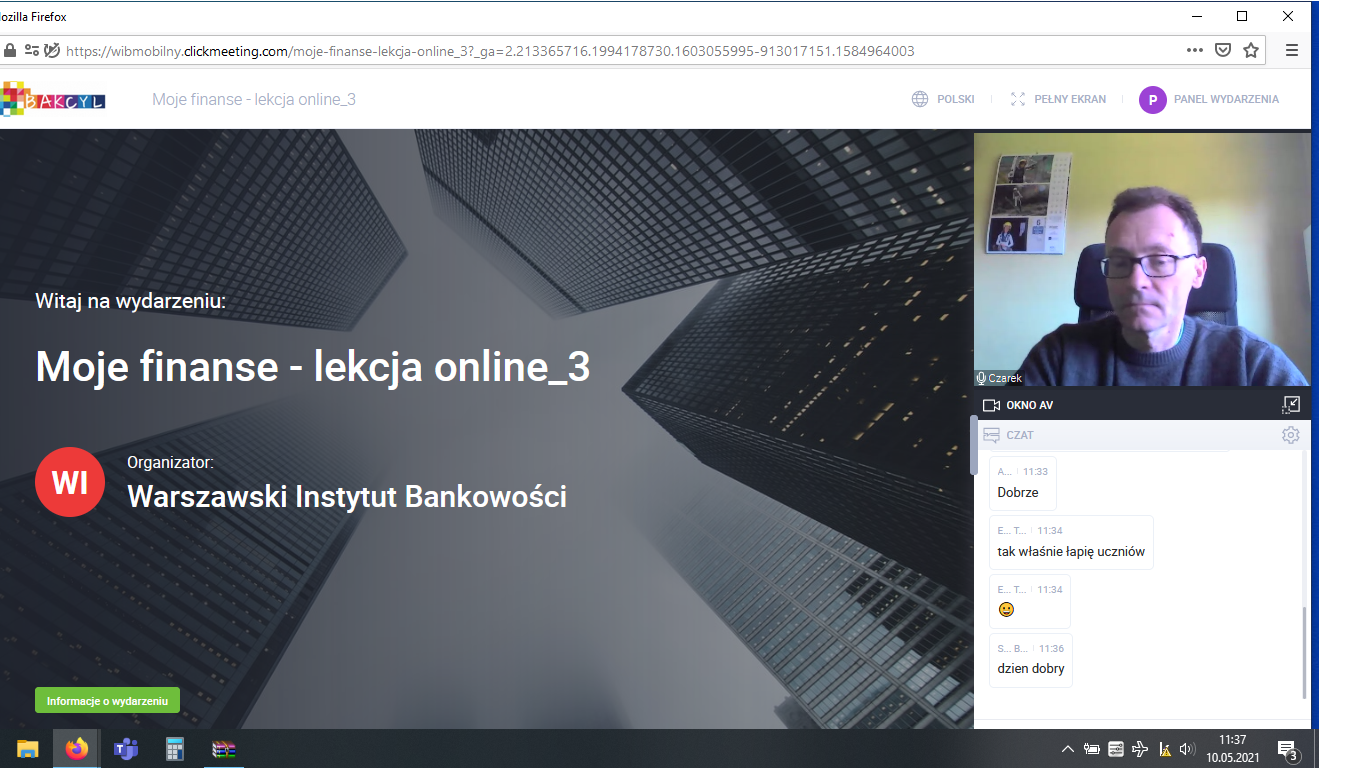Screen dimensions: 1366x768
Task: Open the taskbar clock and date
Action: pyautogui.click(x=1232, y=748)
